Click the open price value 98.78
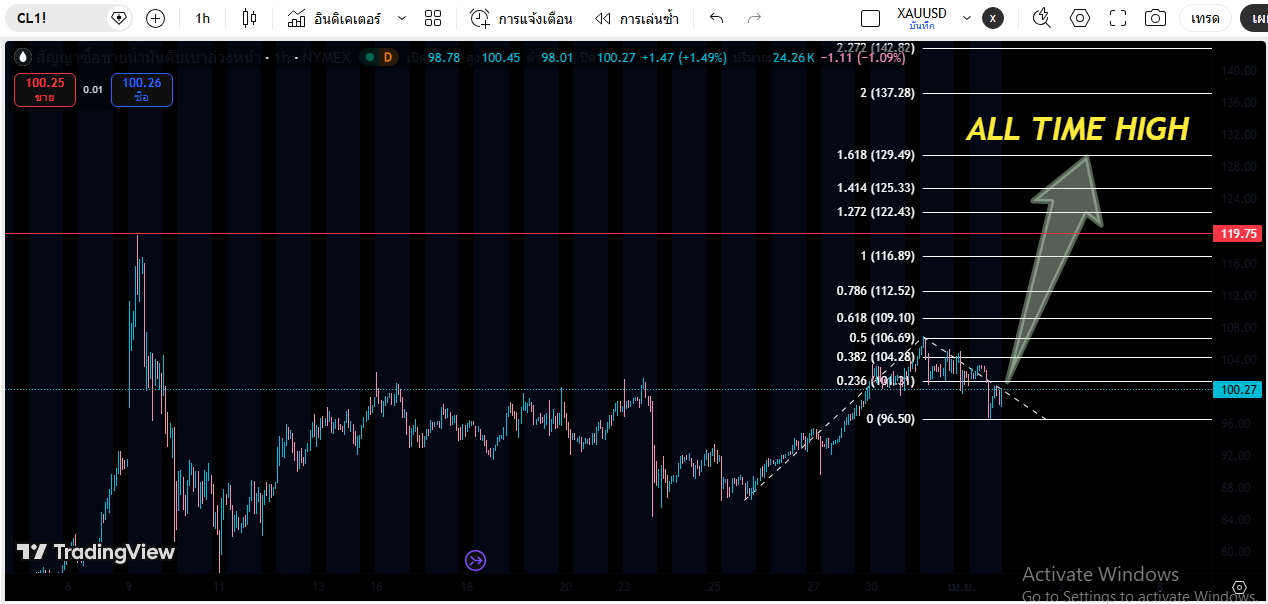This screenshot has width=1268, height=604. 444,58
